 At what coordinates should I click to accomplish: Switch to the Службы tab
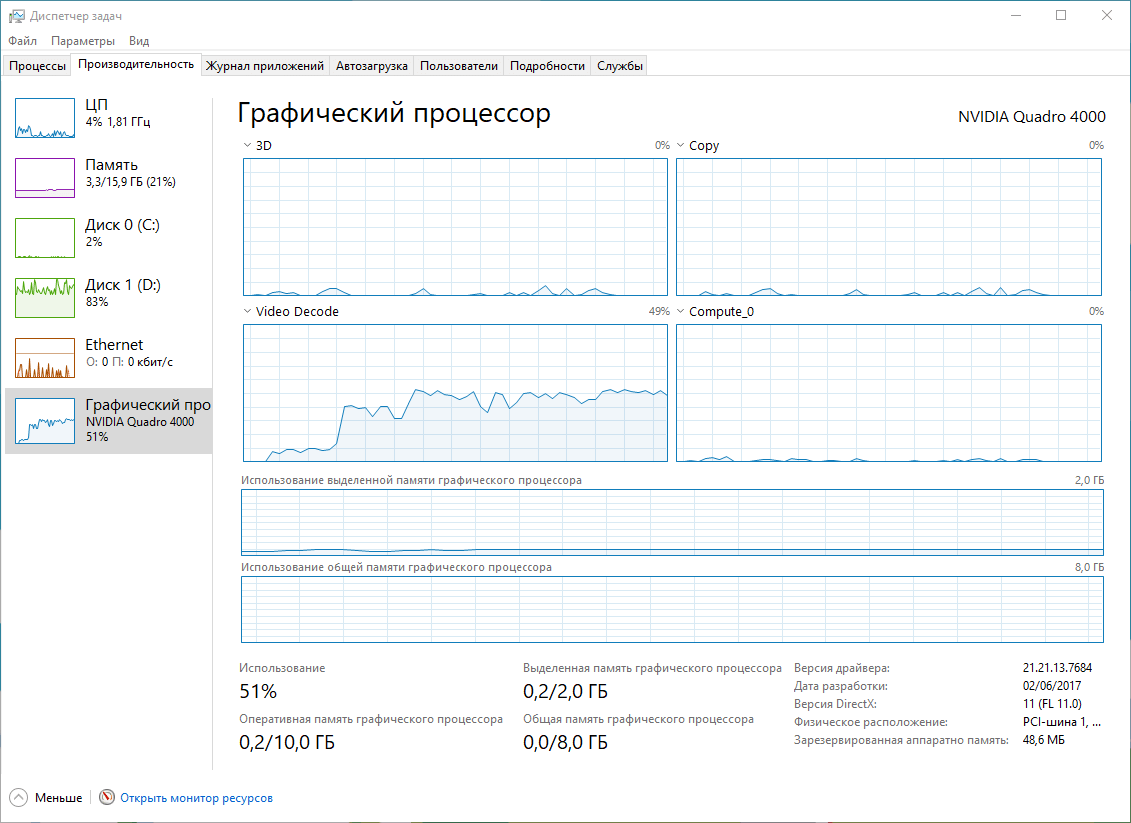(x=618, y=65)
